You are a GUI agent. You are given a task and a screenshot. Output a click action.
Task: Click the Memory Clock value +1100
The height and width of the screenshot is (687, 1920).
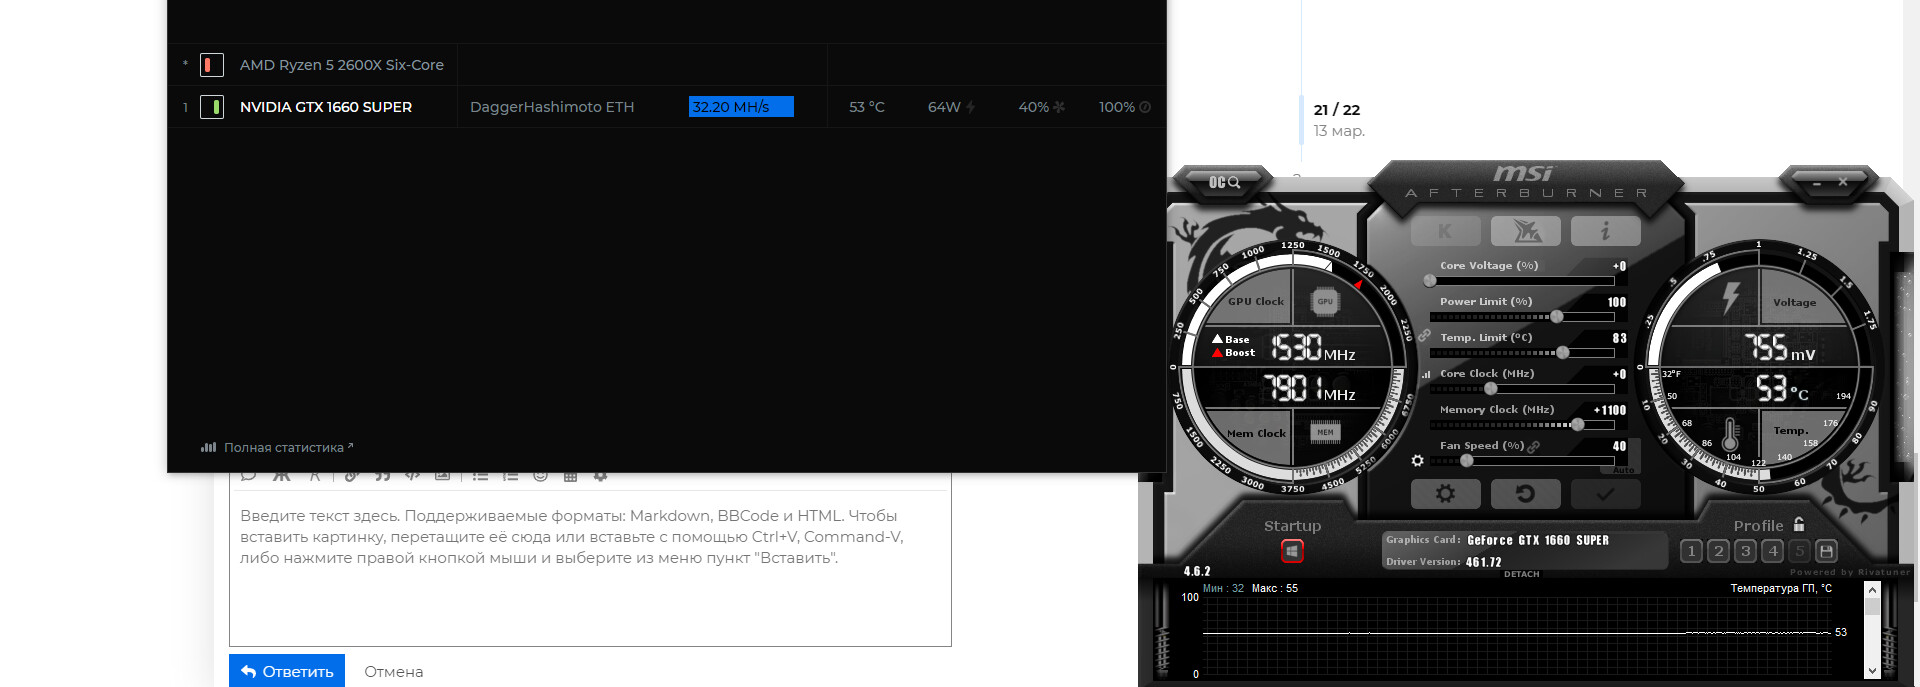click(1610, 410)
